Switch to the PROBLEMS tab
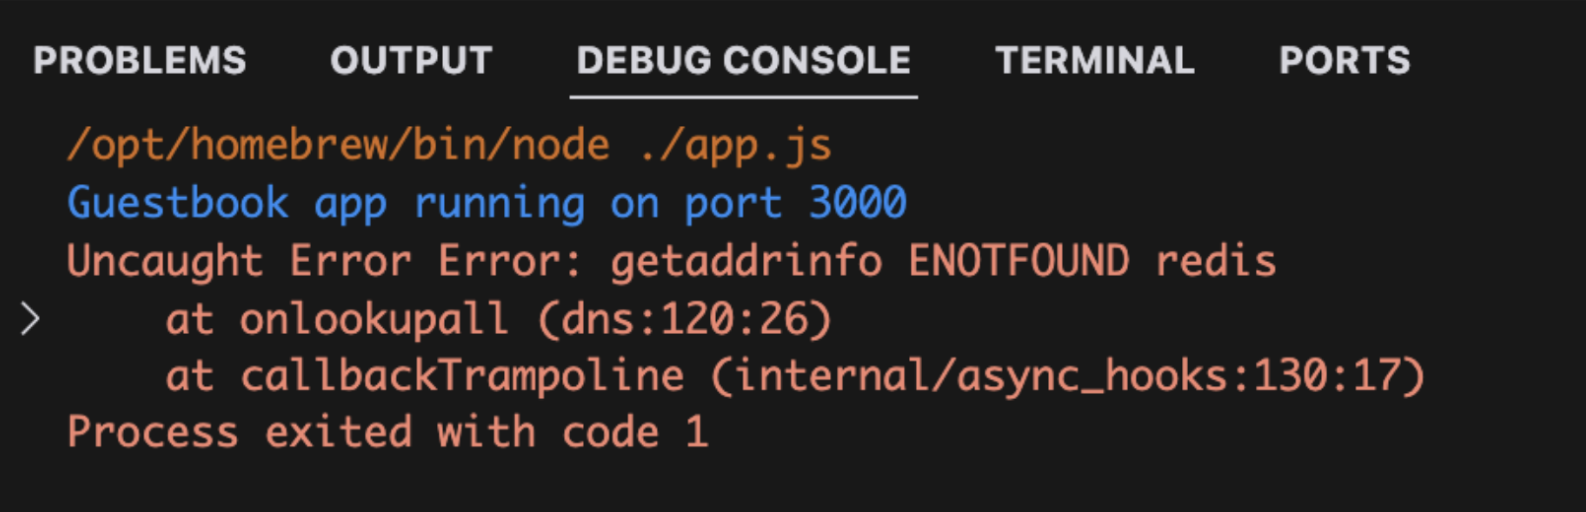The height and width of the screenshot is (512, 1586). click(x=139, y=61)
